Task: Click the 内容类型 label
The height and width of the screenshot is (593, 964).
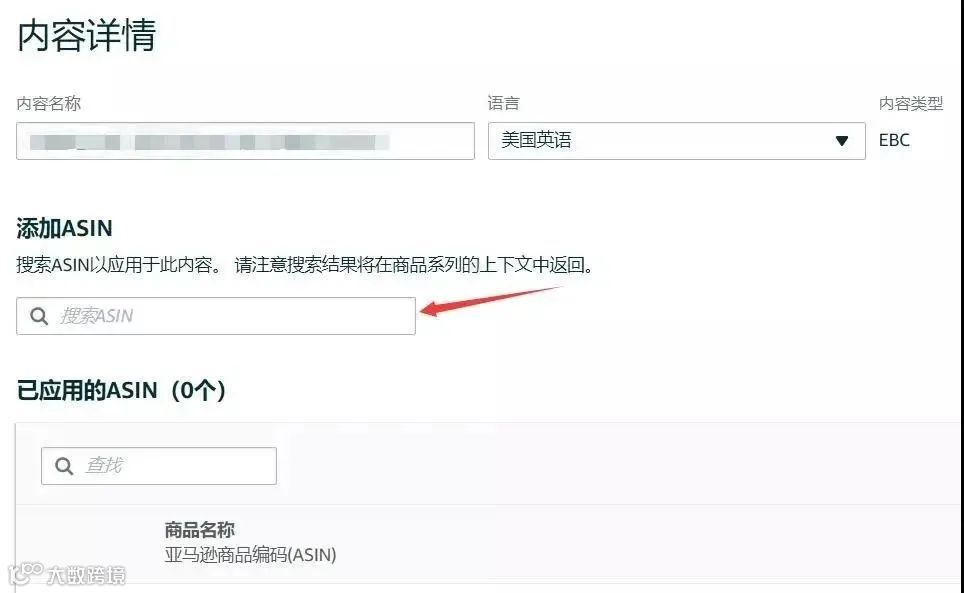Action: (x=911, y=103)
